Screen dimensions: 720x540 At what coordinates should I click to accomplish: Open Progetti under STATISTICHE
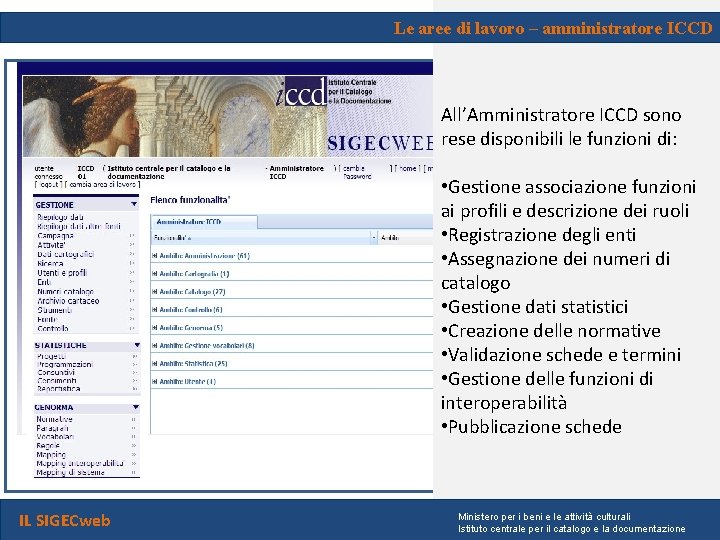click(51, 356)
